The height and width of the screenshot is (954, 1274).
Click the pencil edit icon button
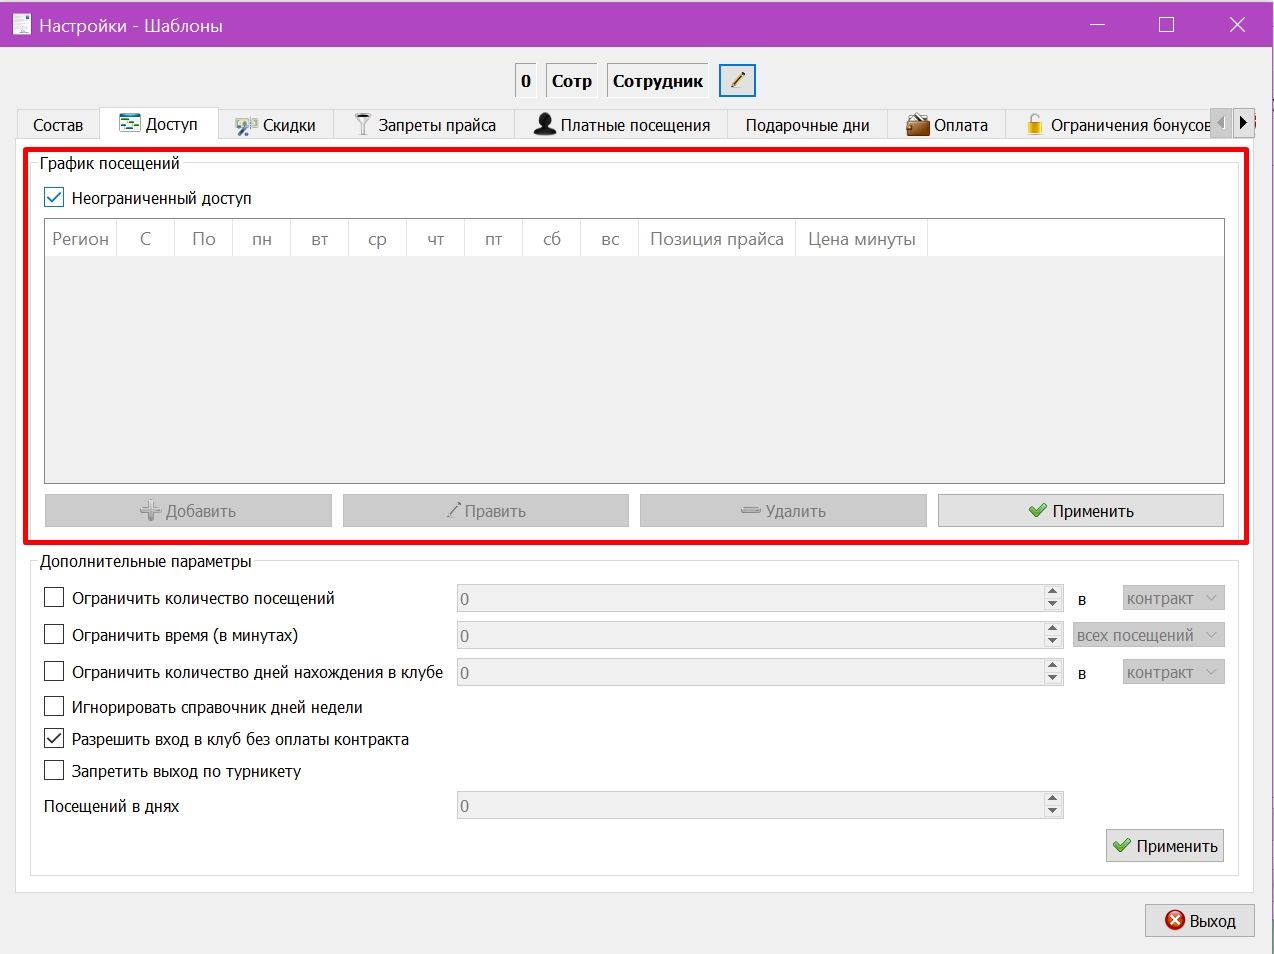[x=737, y=80]
